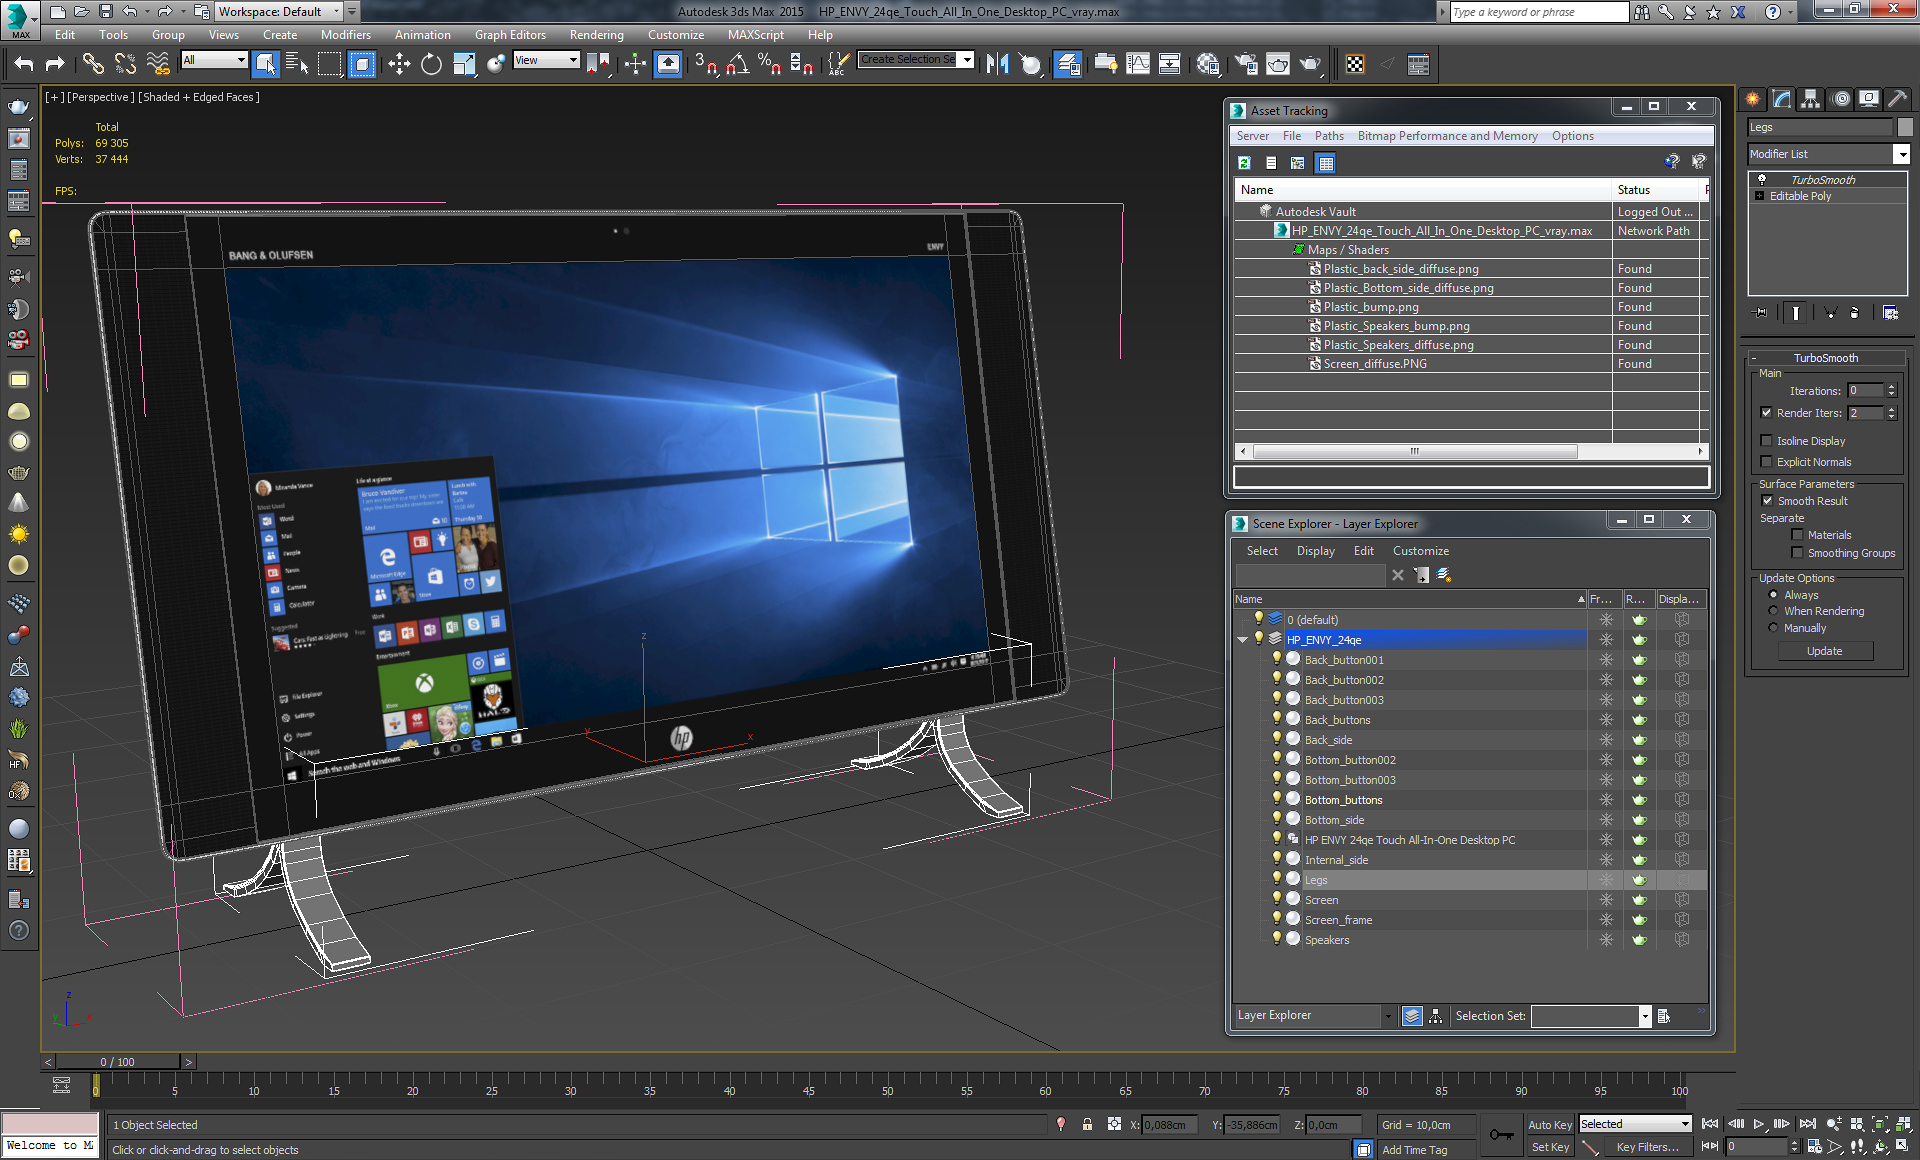Clear the Scene Explorer search filter
Screen dimensions: 1920x1160
(x=1397, y=575)
